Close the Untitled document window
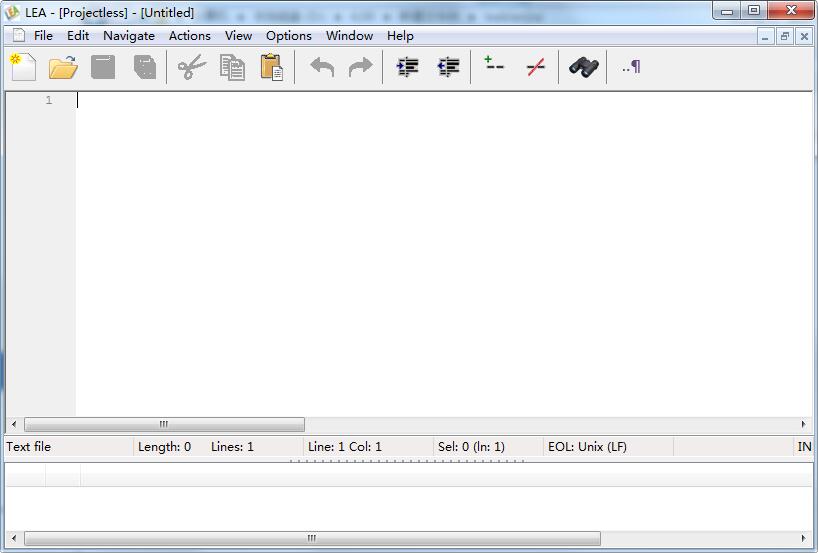Image resolution: width=818 pixels, height=553 pixels. tap(804, 37)
